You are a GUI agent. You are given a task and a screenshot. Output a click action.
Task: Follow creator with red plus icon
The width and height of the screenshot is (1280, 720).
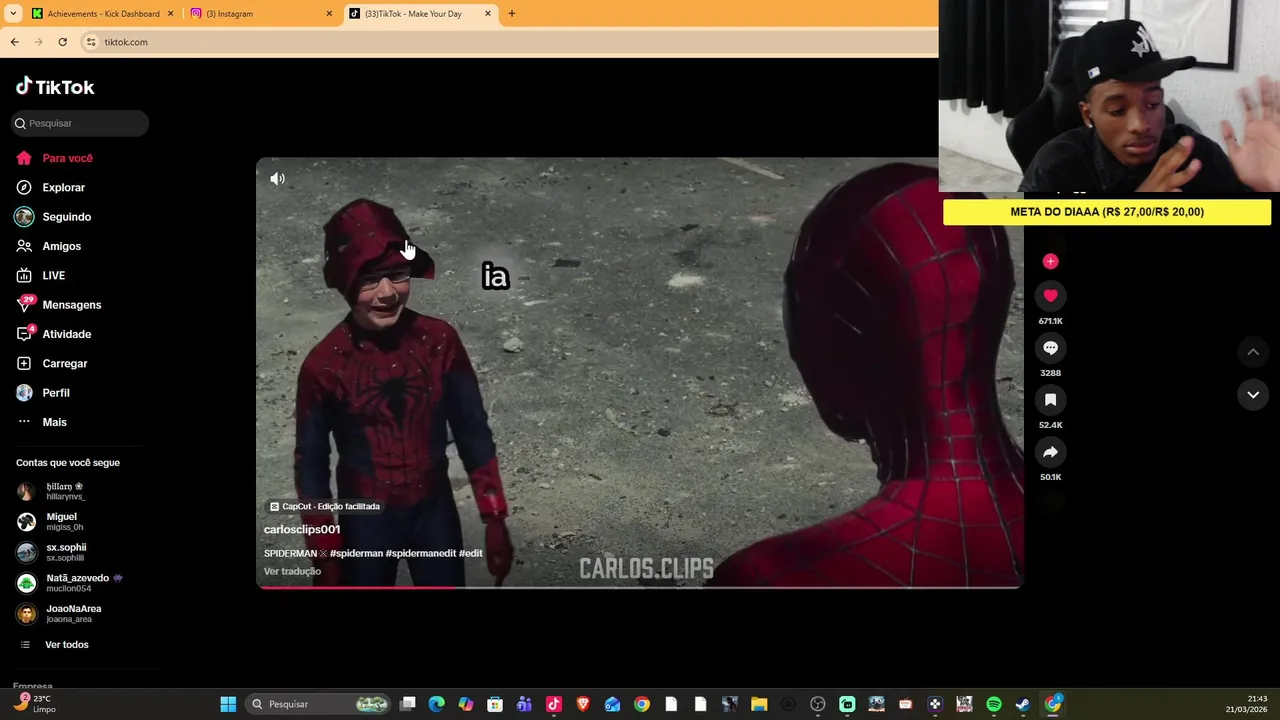click(1050, 261)
